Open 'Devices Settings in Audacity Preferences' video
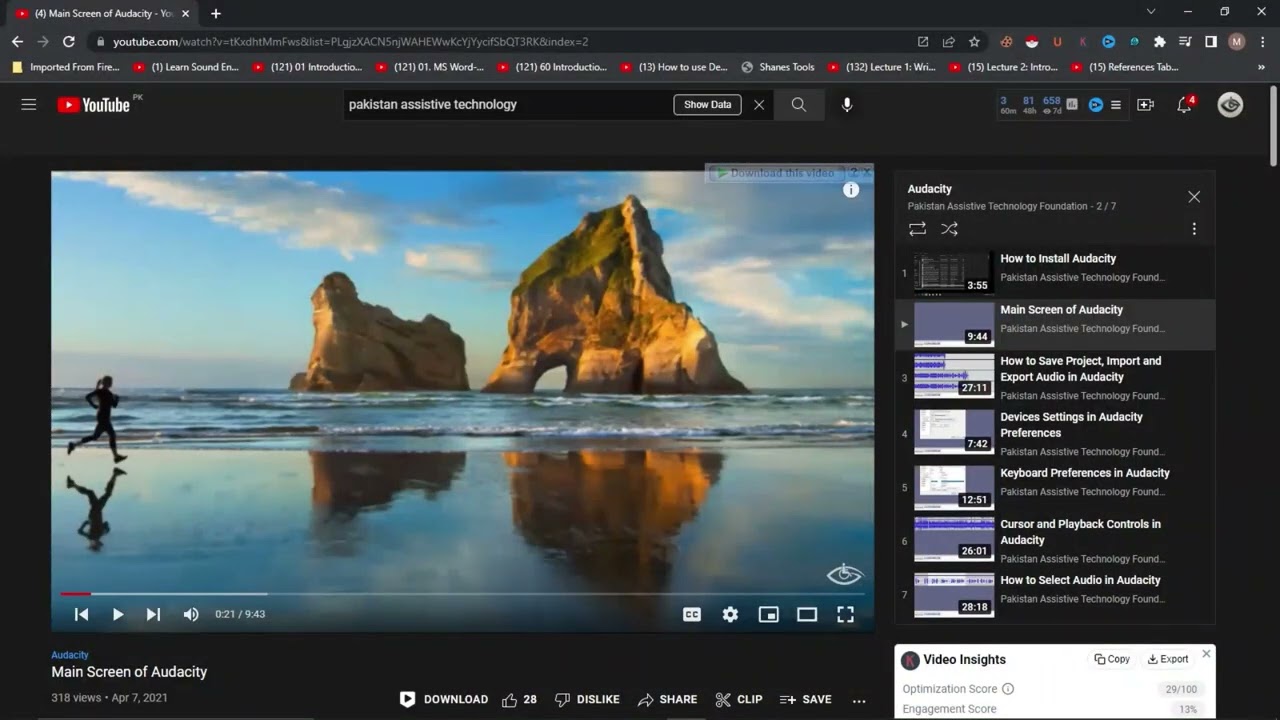 pos(1055,434)
